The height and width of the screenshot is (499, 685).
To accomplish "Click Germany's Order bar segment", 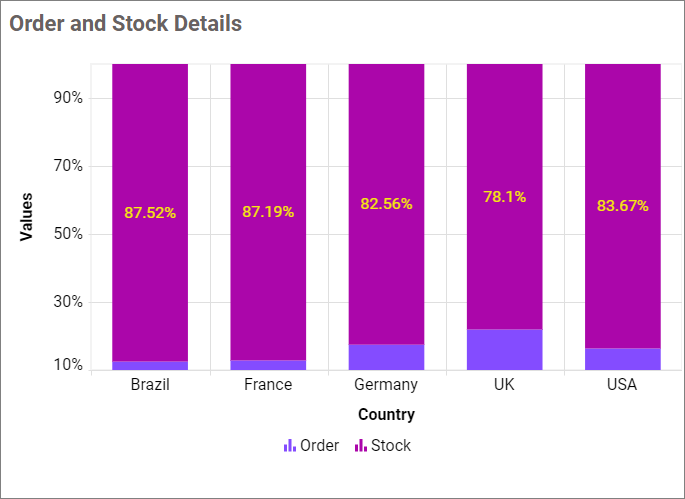I will (386, 357).
